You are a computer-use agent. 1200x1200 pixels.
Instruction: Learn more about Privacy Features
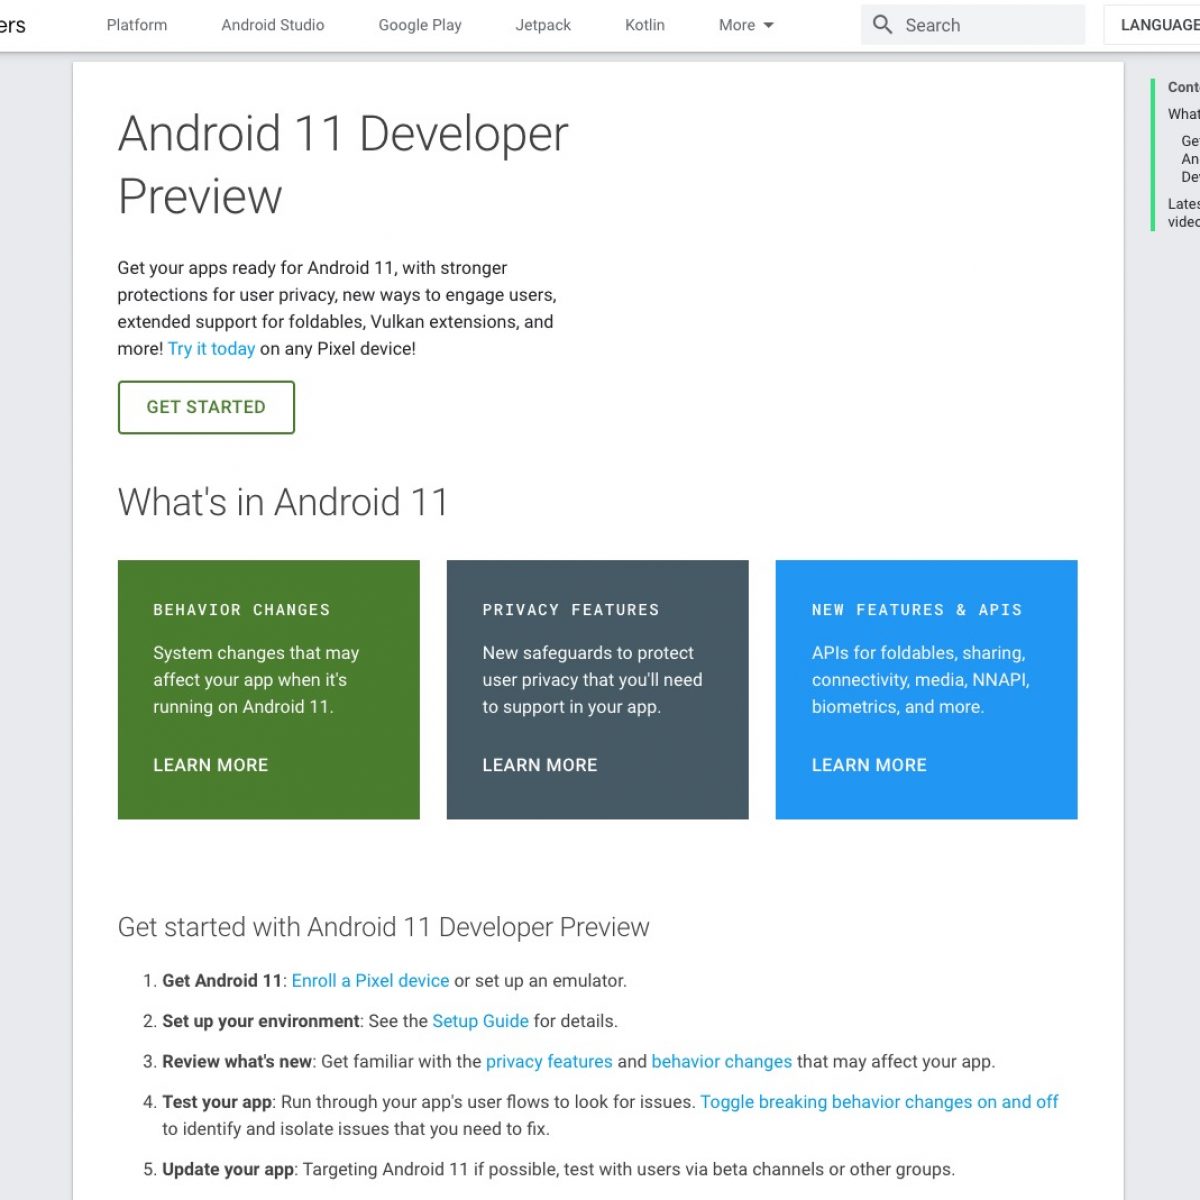tap(540, 765)
